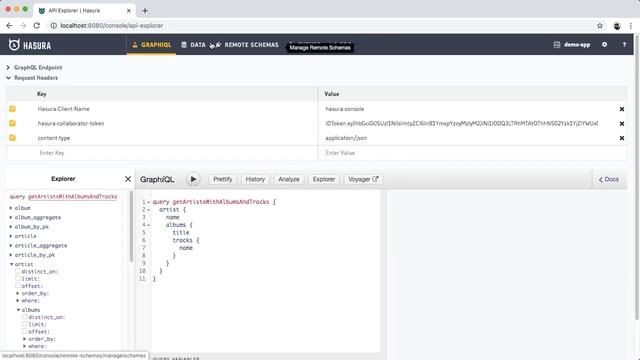Reload the browser page
Viewport: 640px width, 360px height.
pos(37,25)
